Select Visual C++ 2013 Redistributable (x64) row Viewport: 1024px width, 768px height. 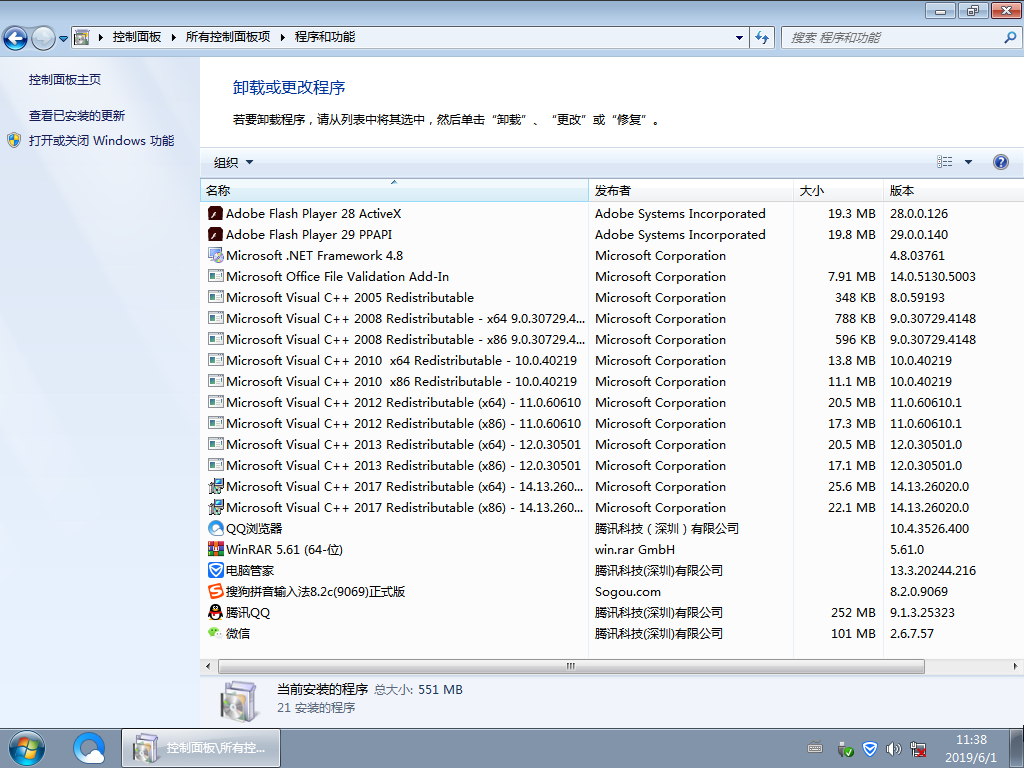[612, 444]
